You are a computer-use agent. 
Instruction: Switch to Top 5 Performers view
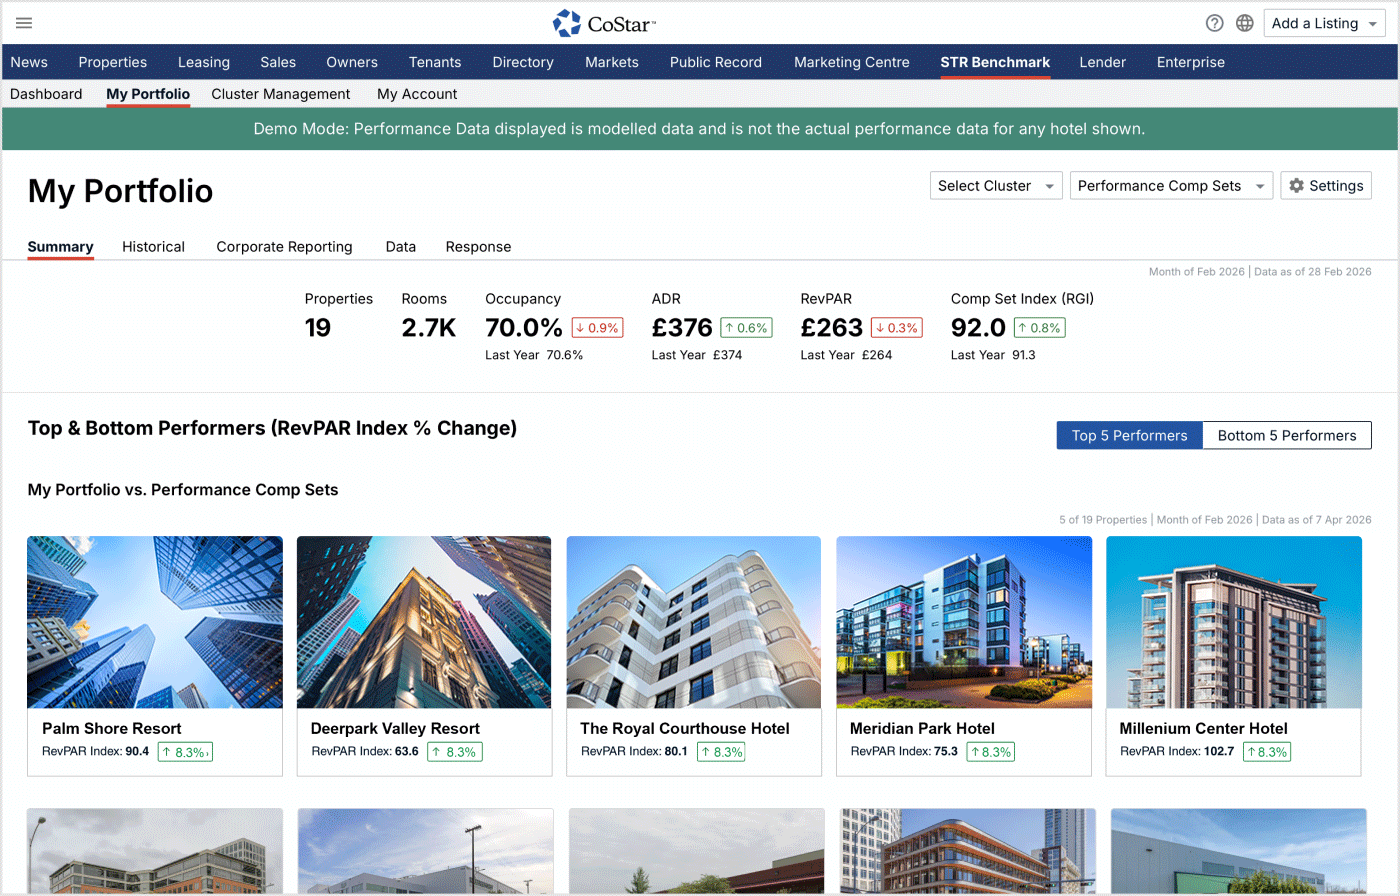(x=1129, y=436)
